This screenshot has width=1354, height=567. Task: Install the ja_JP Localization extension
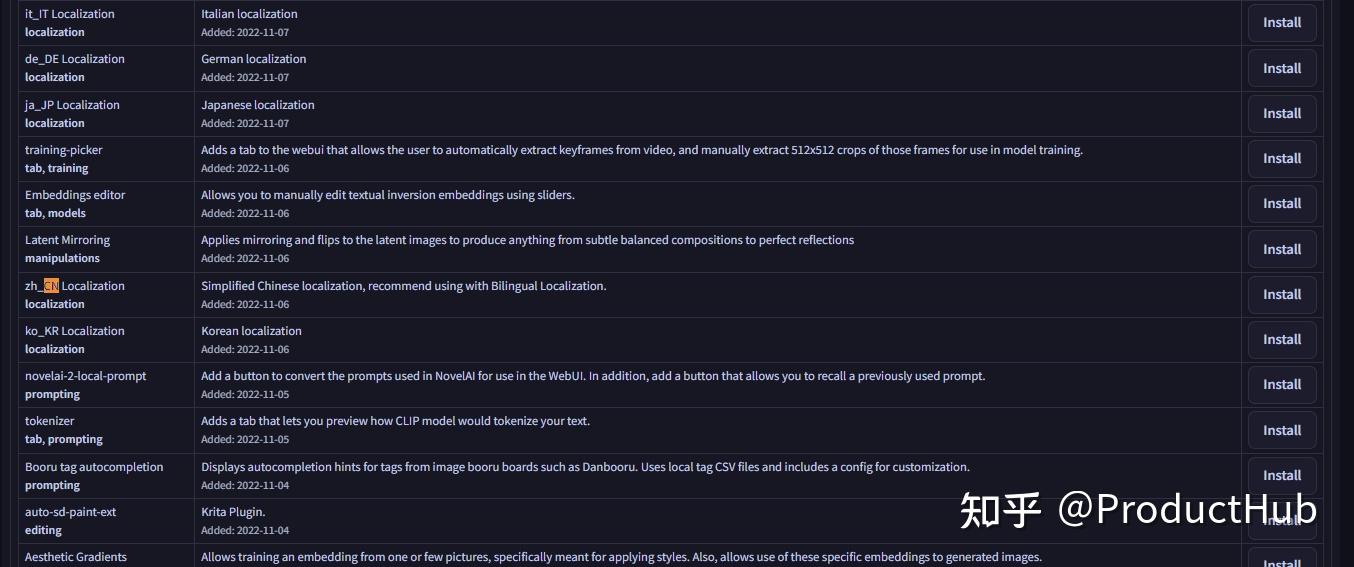coord(1281,114)
